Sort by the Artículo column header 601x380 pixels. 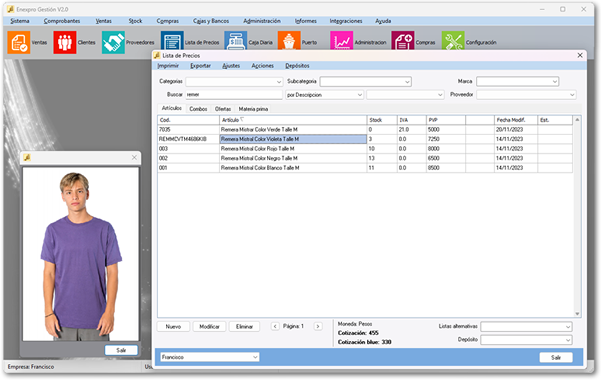pos(293,120)
